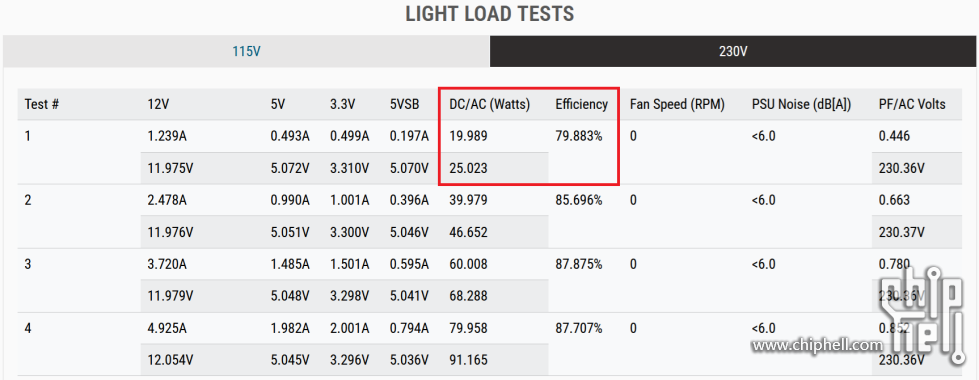
Task: Click the PF/AC Volts column header
Action: pos(912,104)
